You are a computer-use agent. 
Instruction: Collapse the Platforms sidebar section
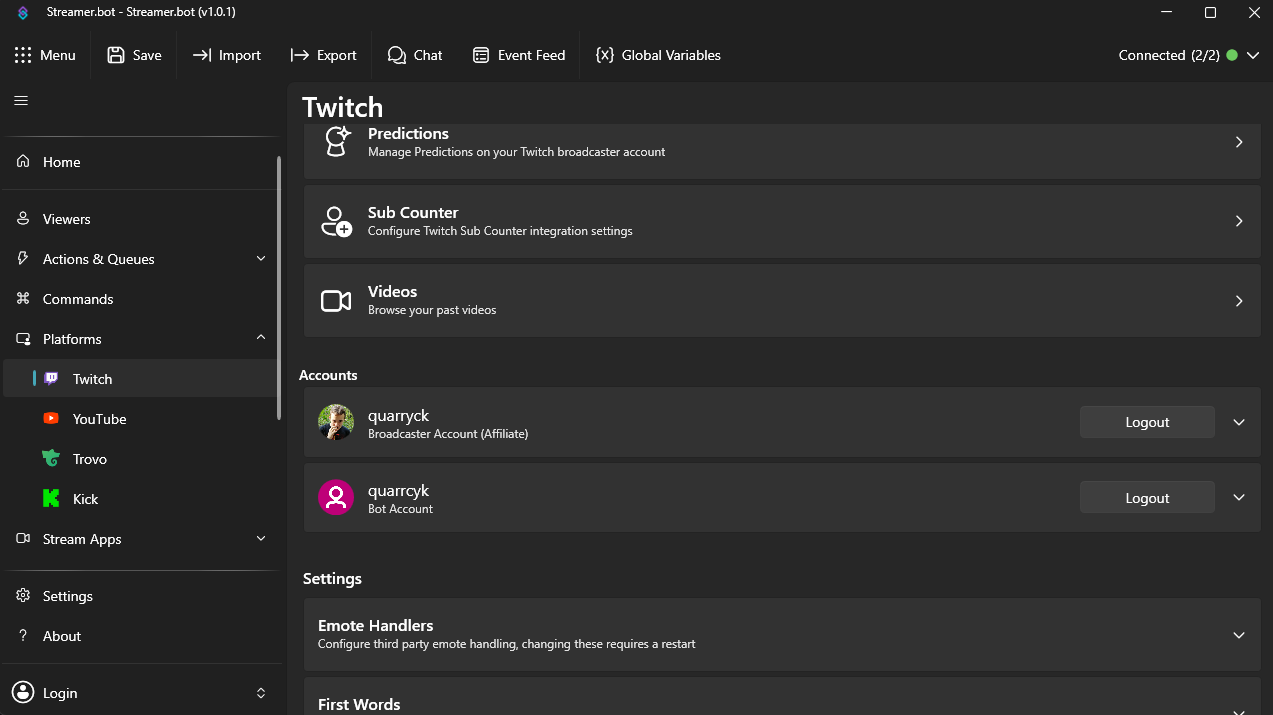click(261, 338)
